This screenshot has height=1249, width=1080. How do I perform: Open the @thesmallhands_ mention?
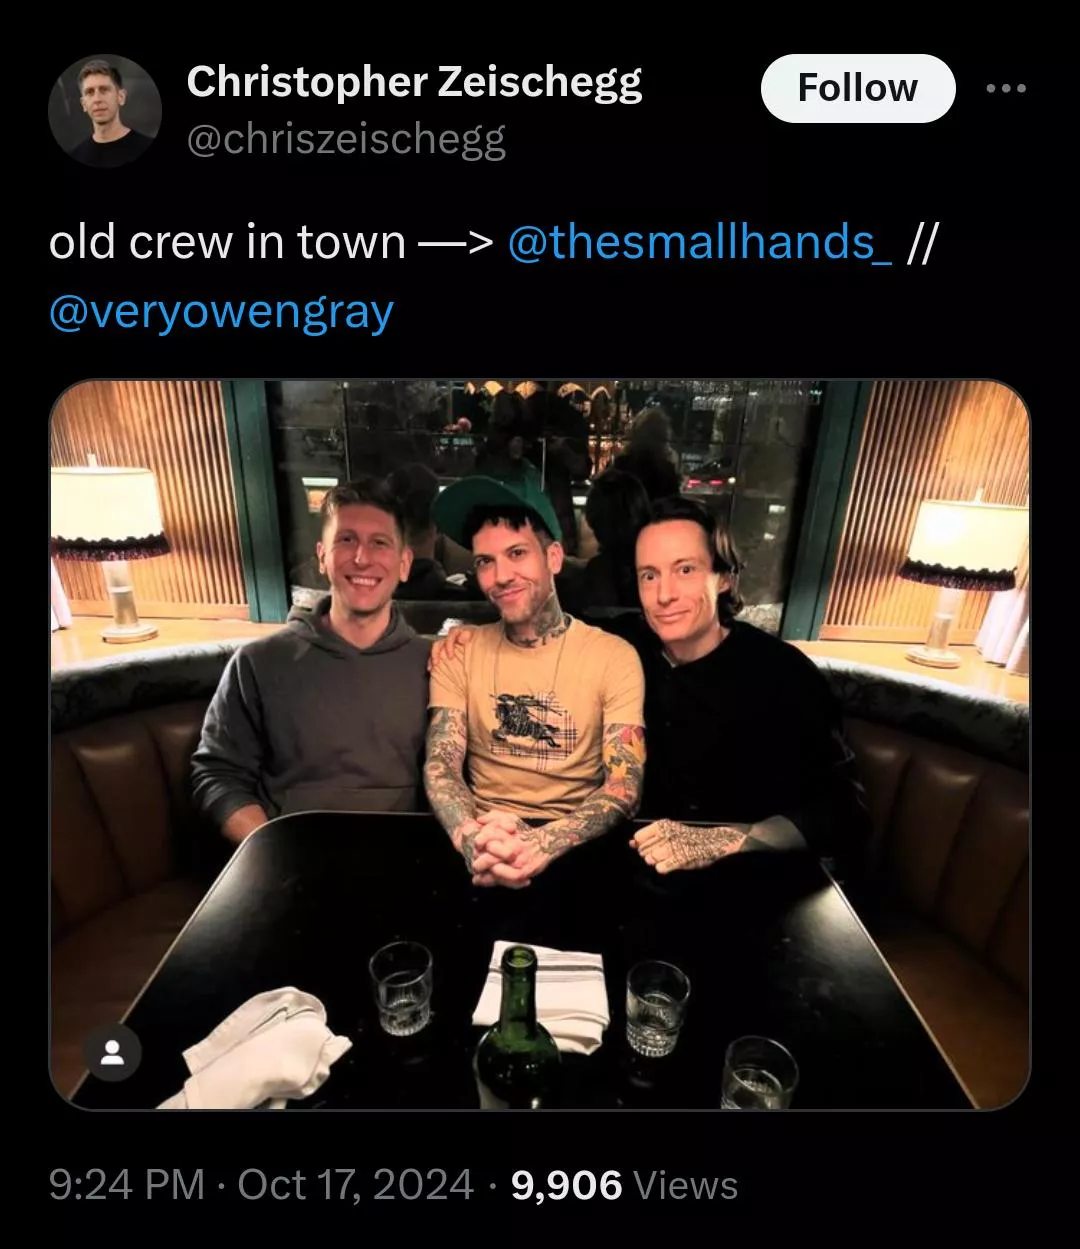(701, 242)
